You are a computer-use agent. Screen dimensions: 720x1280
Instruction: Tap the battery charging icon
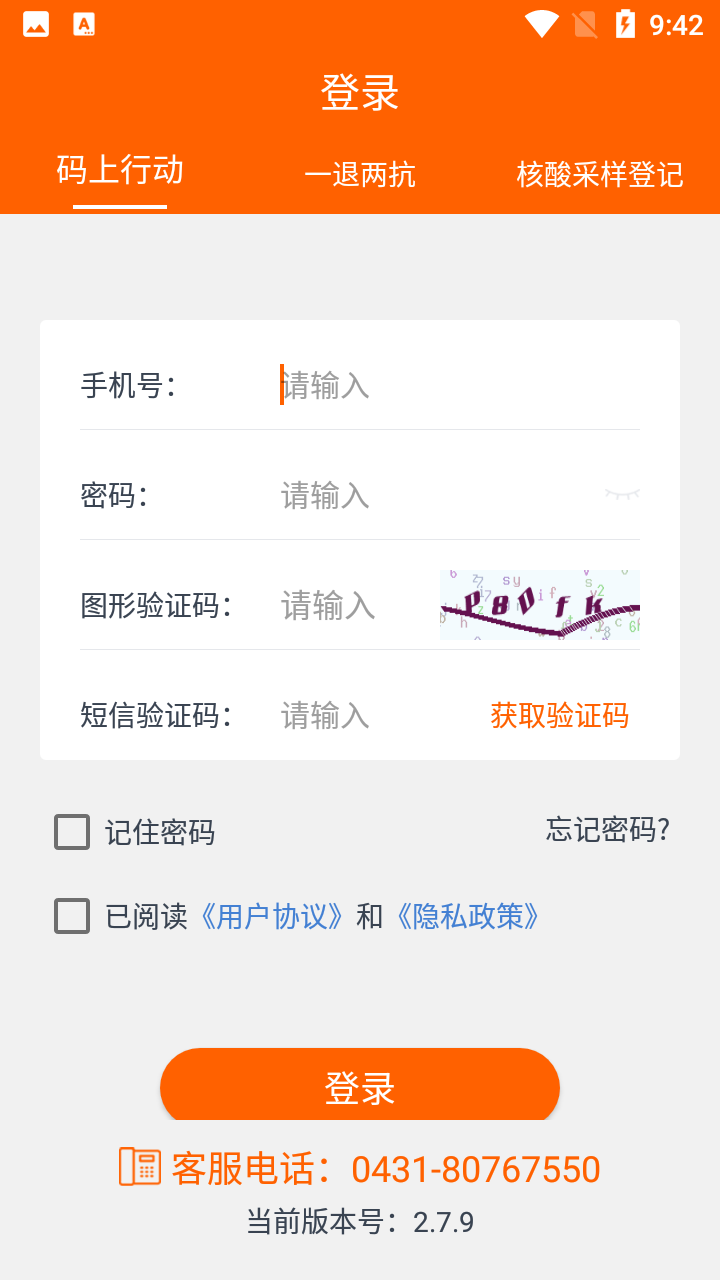[x=625, y=24]
